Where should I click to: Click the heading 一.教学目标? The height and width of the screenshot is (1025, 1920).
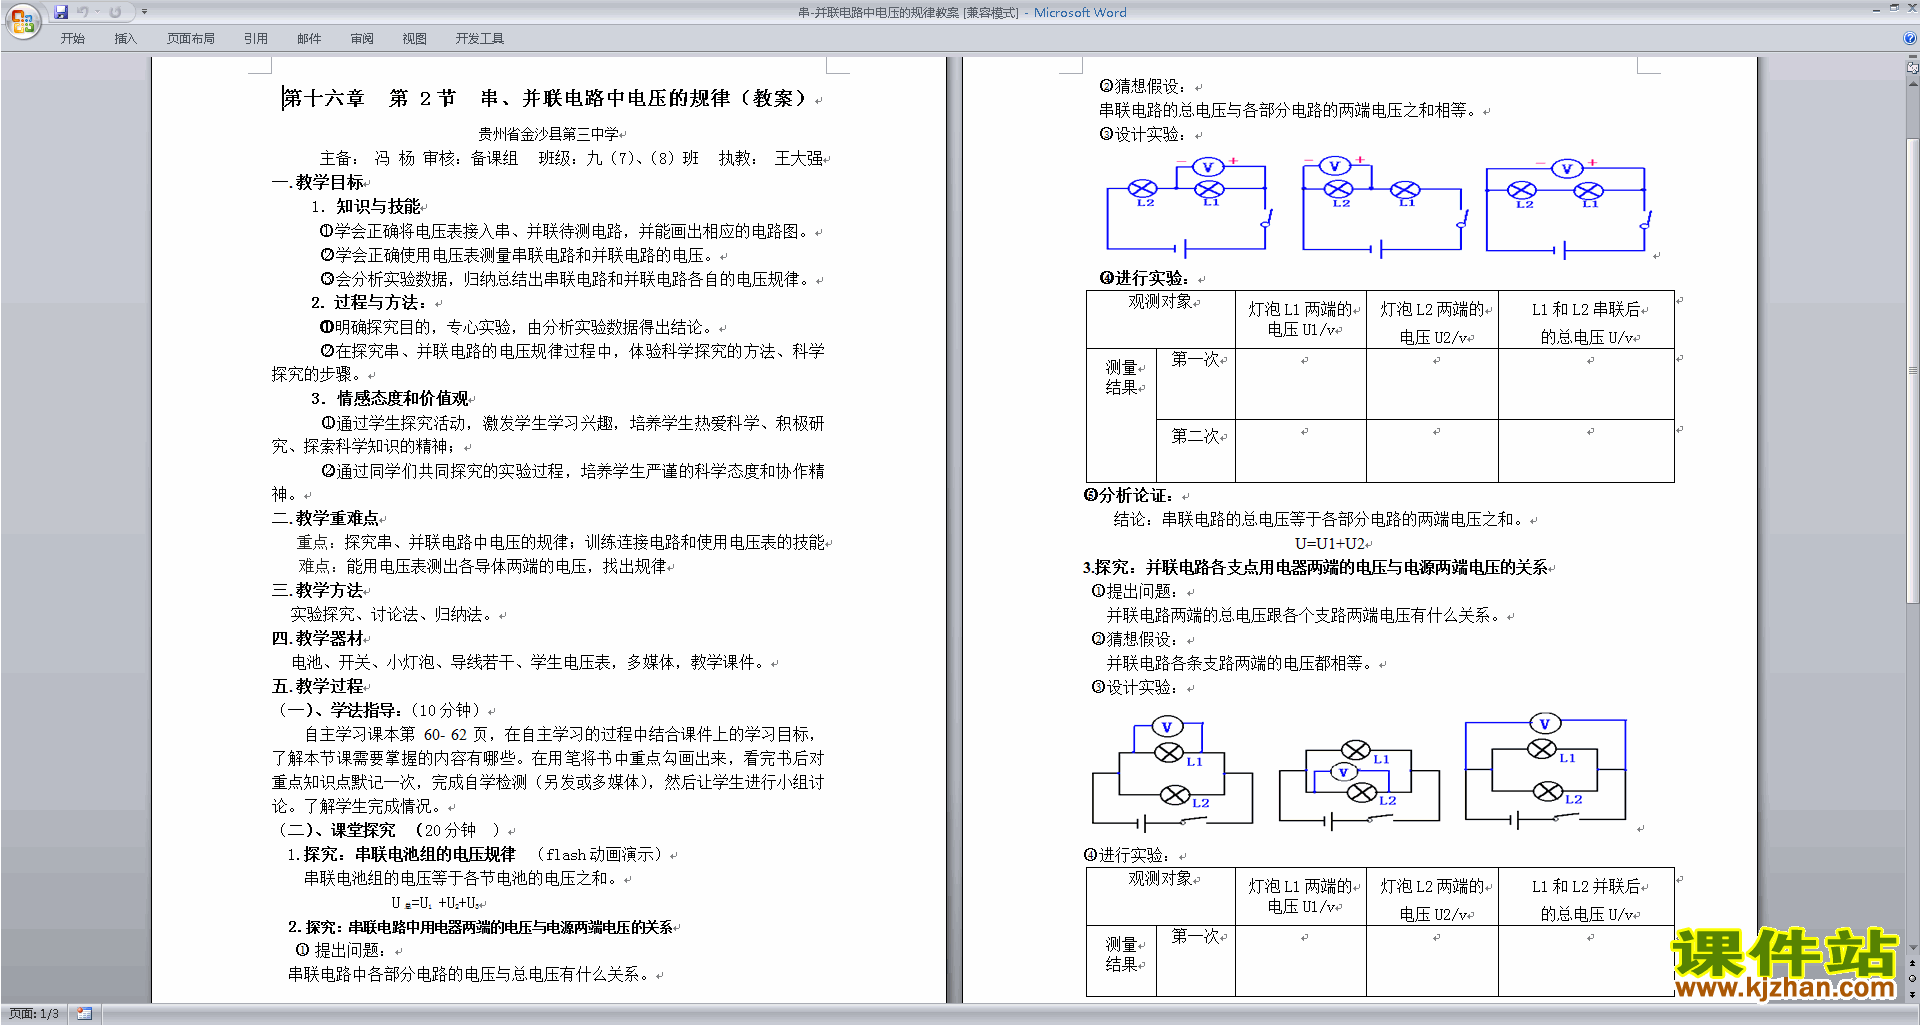tap(317, 182)
